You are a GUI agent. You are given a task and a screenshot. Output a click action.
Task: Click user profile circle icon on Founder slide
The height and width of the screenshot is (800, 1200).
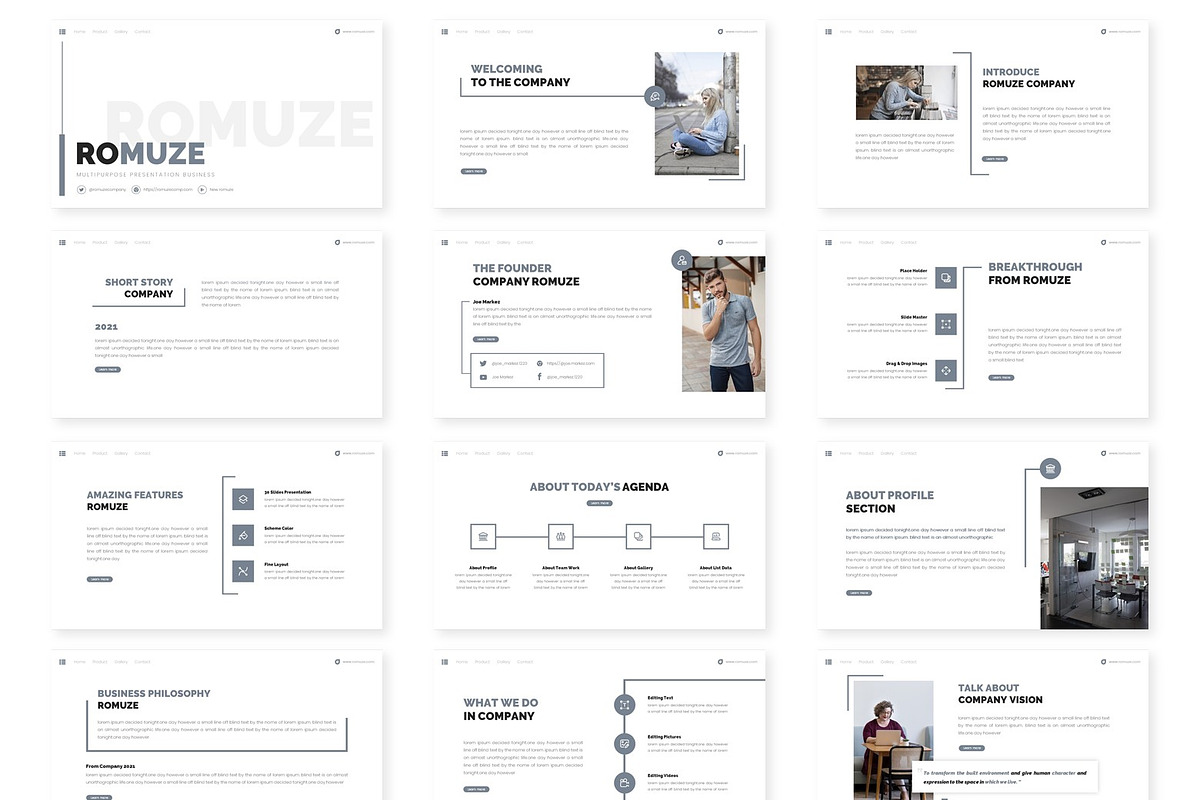(682, 261)
